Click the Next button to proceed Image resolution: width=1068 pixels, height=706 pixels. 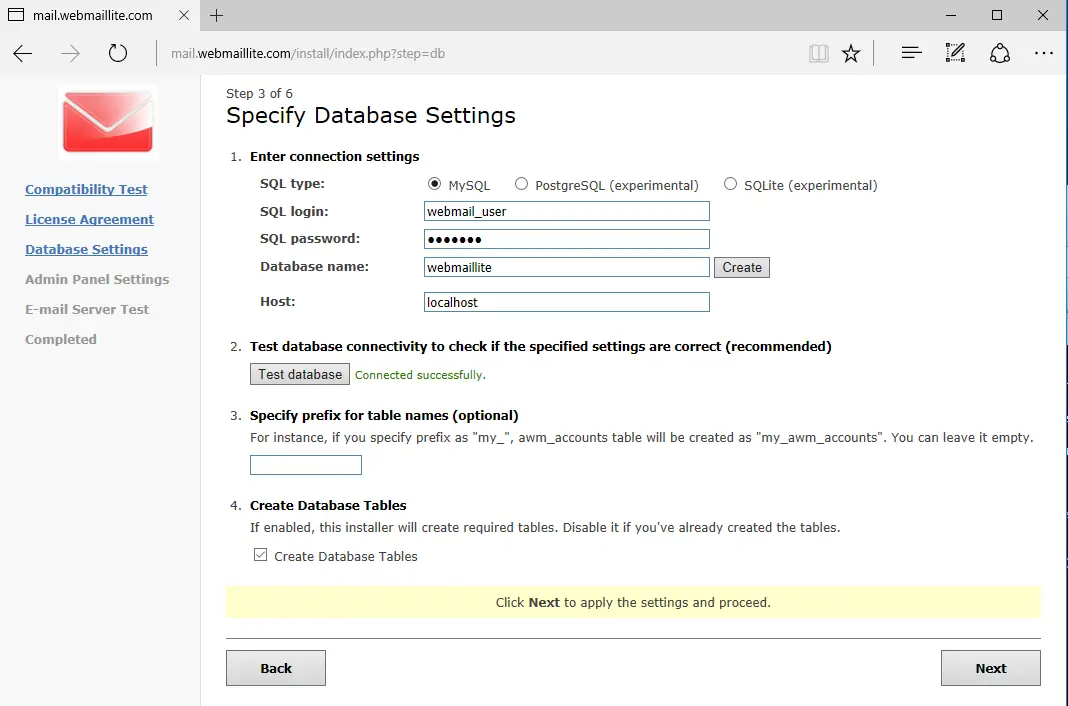(x=990, y=668)
